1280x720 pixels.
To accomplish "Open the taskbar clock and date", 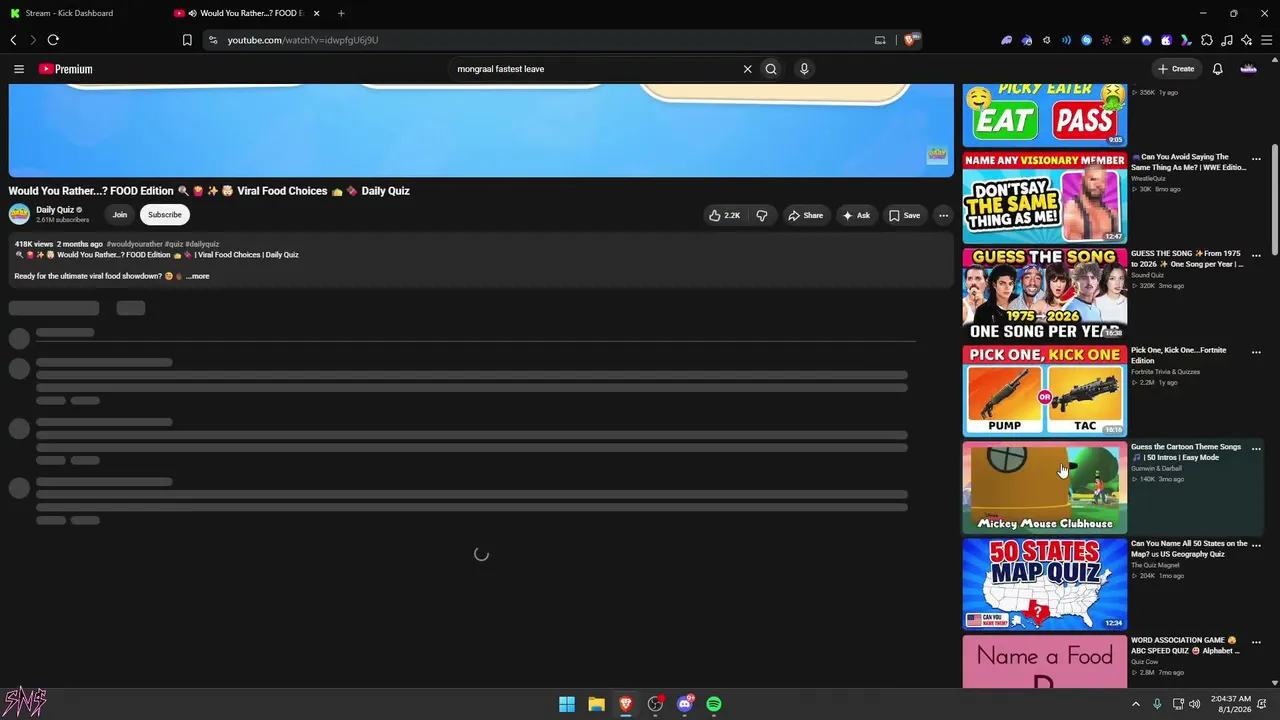I will coord(1230,704).
